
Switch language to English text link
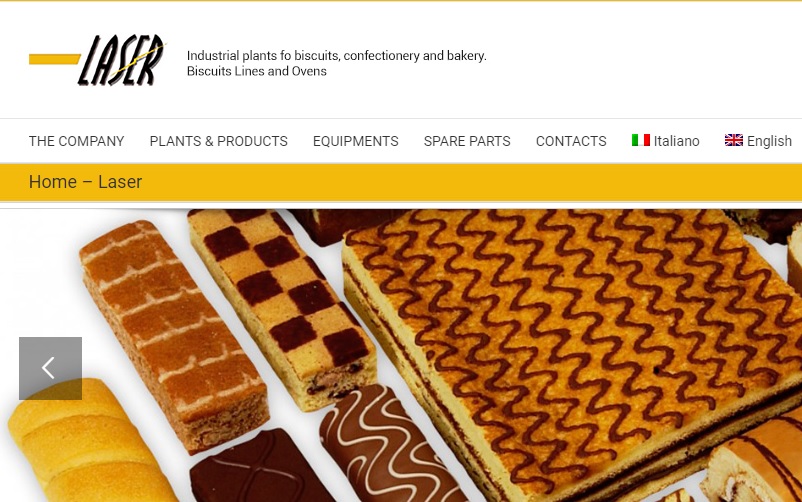pyautogui.click(x=769, y=141)
